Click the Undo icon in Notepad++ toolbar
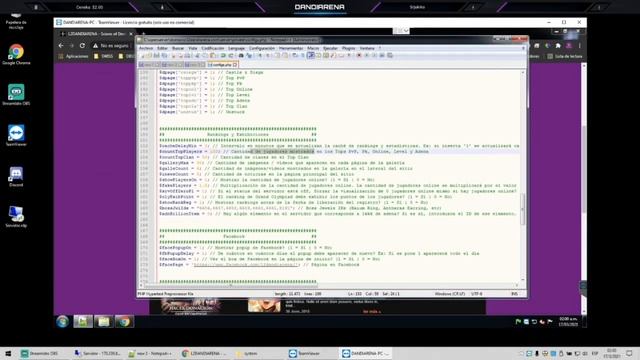Viewport: 640px width, 360px height. click(223, 56)
